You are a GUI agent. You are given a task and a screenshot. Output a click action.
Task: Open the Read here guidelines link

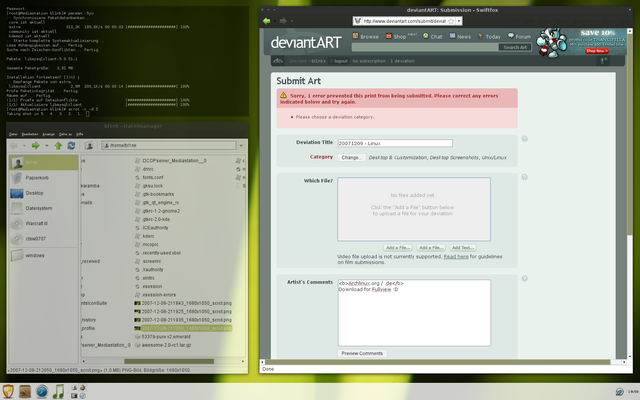(456, 257)
